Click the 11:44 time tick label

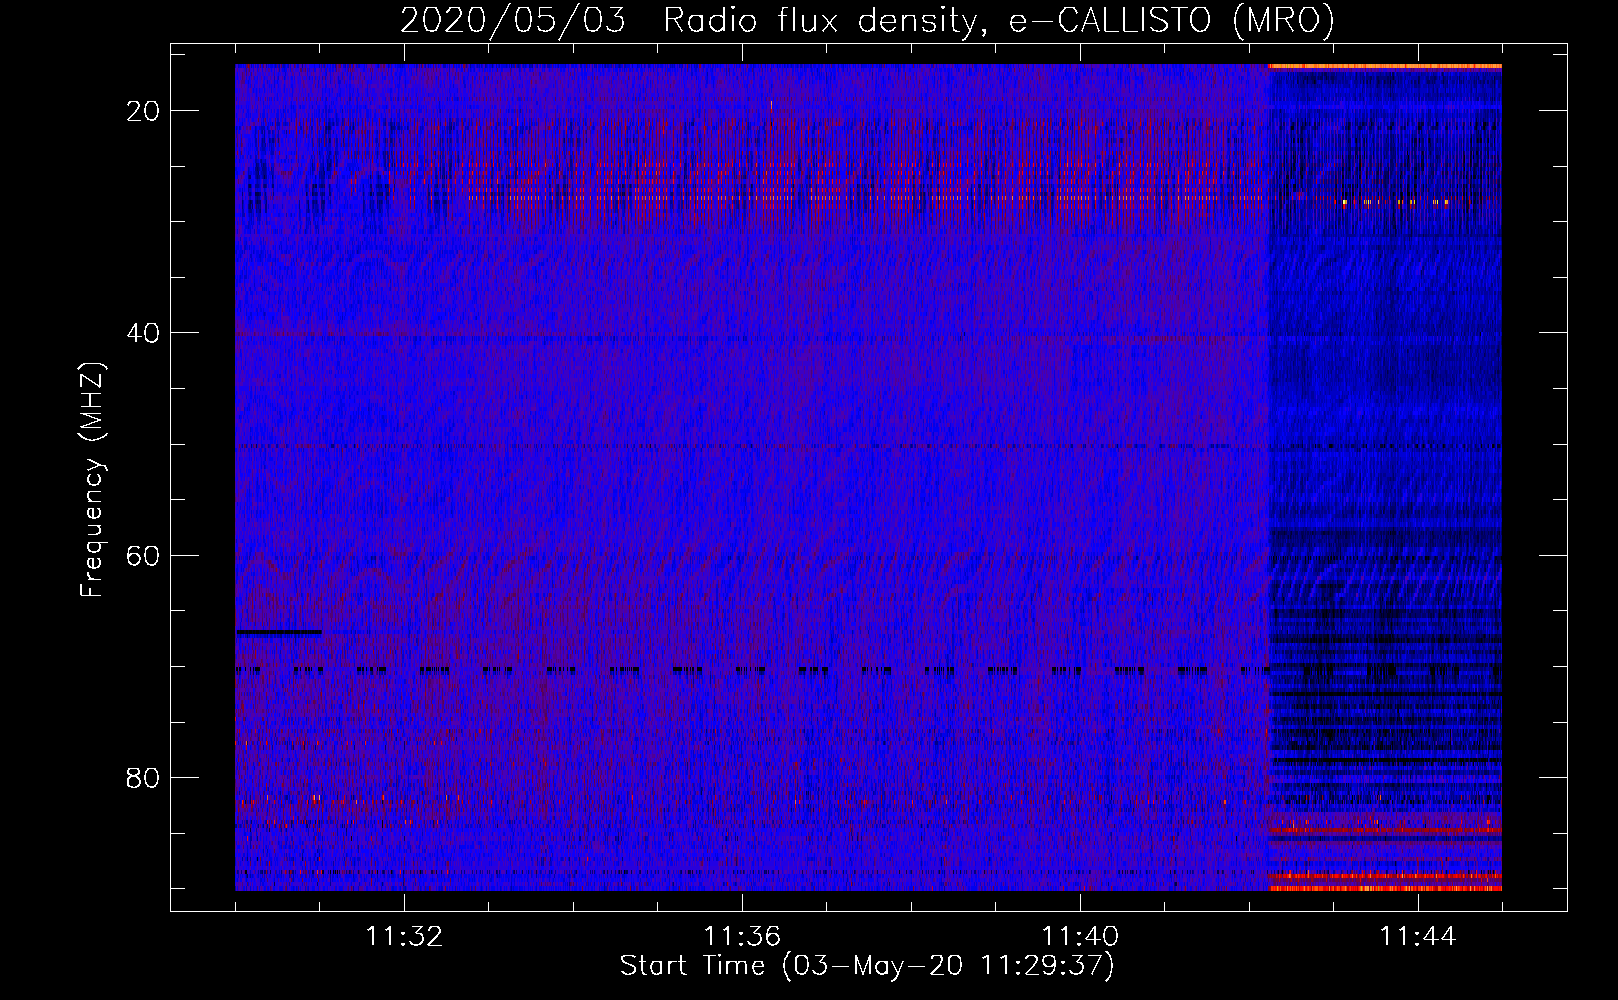point(1418,937)
